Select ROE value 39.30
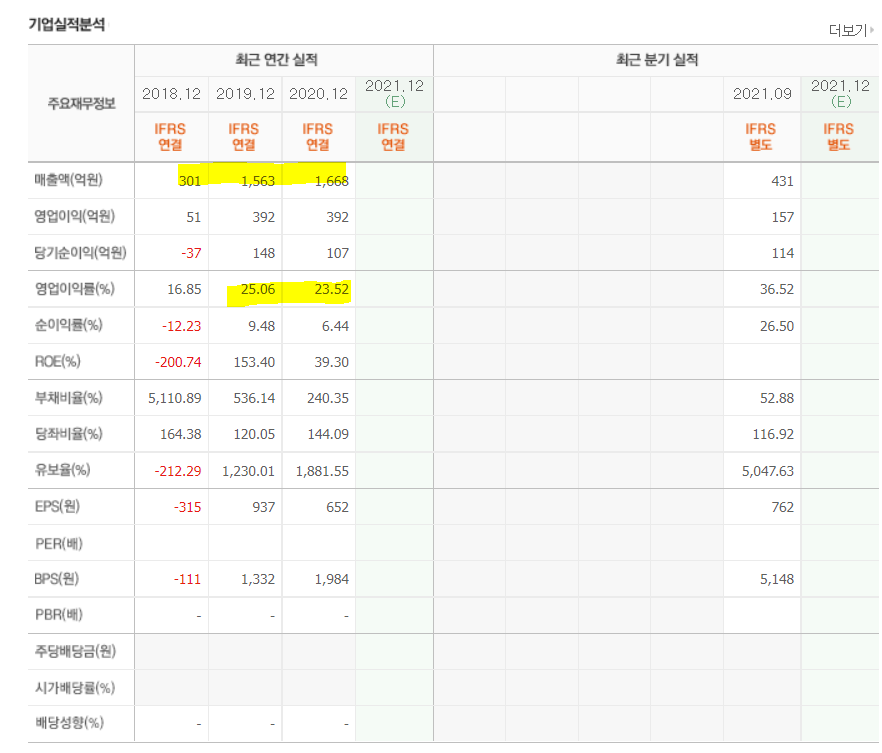 click(331, 362)
